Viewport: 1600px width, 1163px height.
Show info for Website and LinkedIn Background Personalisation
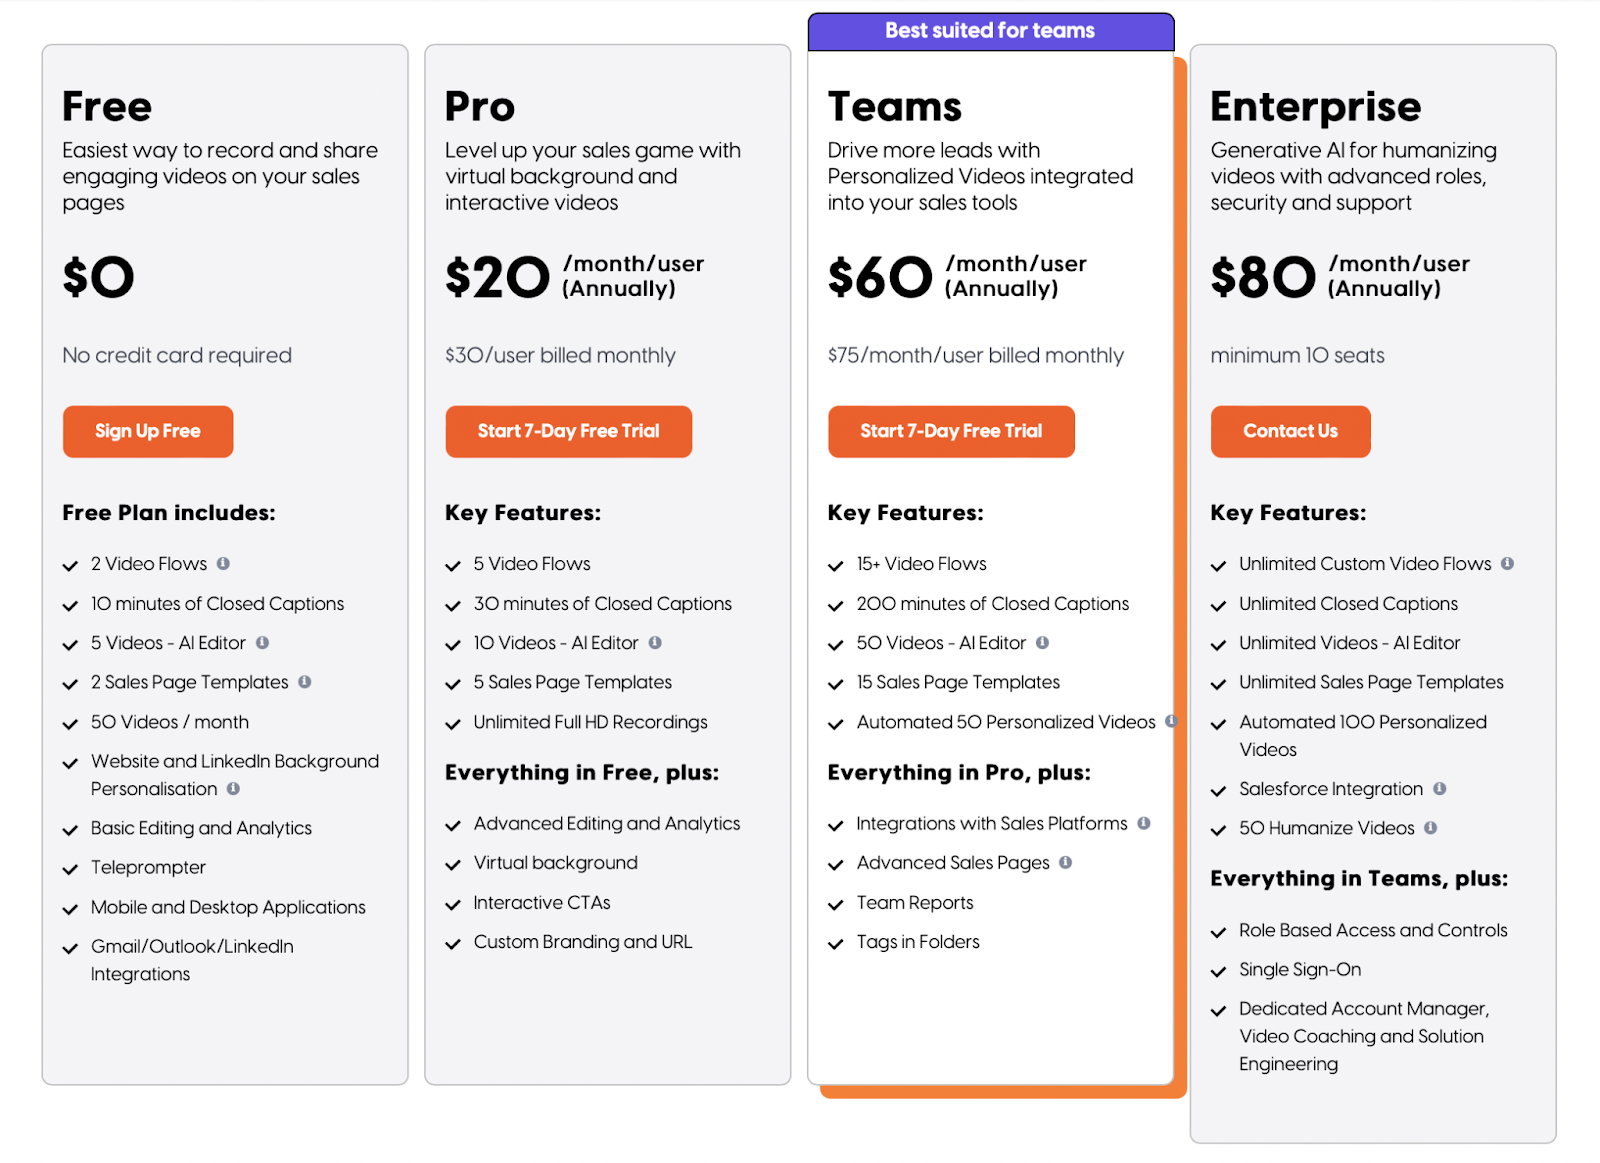pos(233,788)
